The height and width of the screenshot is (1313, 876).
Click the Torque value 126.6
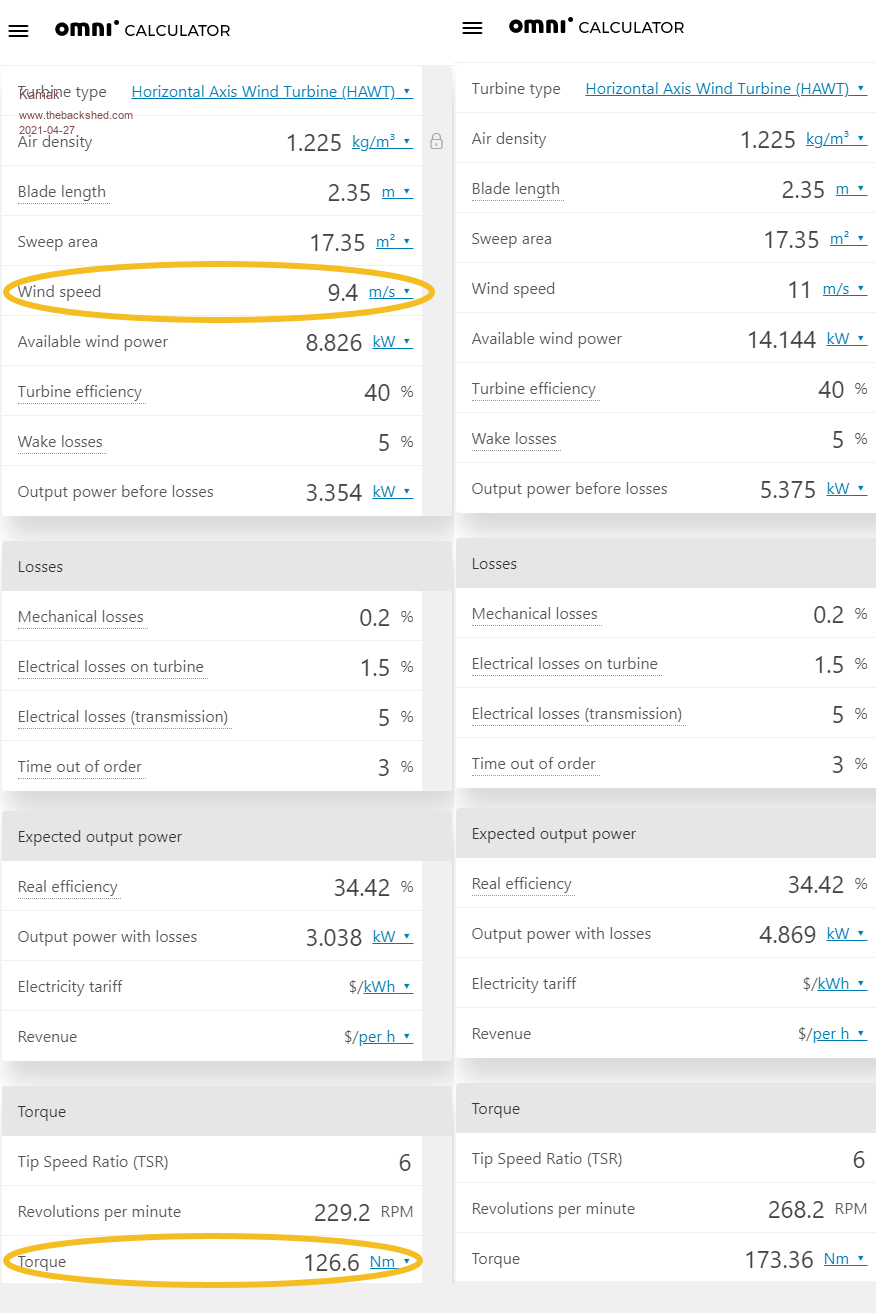(331, 1263)
